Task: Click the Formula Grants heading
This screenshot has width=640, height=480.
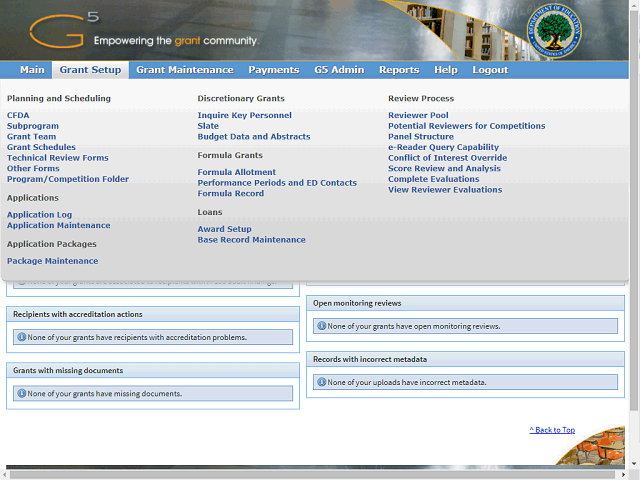Action: coord(230,155)
